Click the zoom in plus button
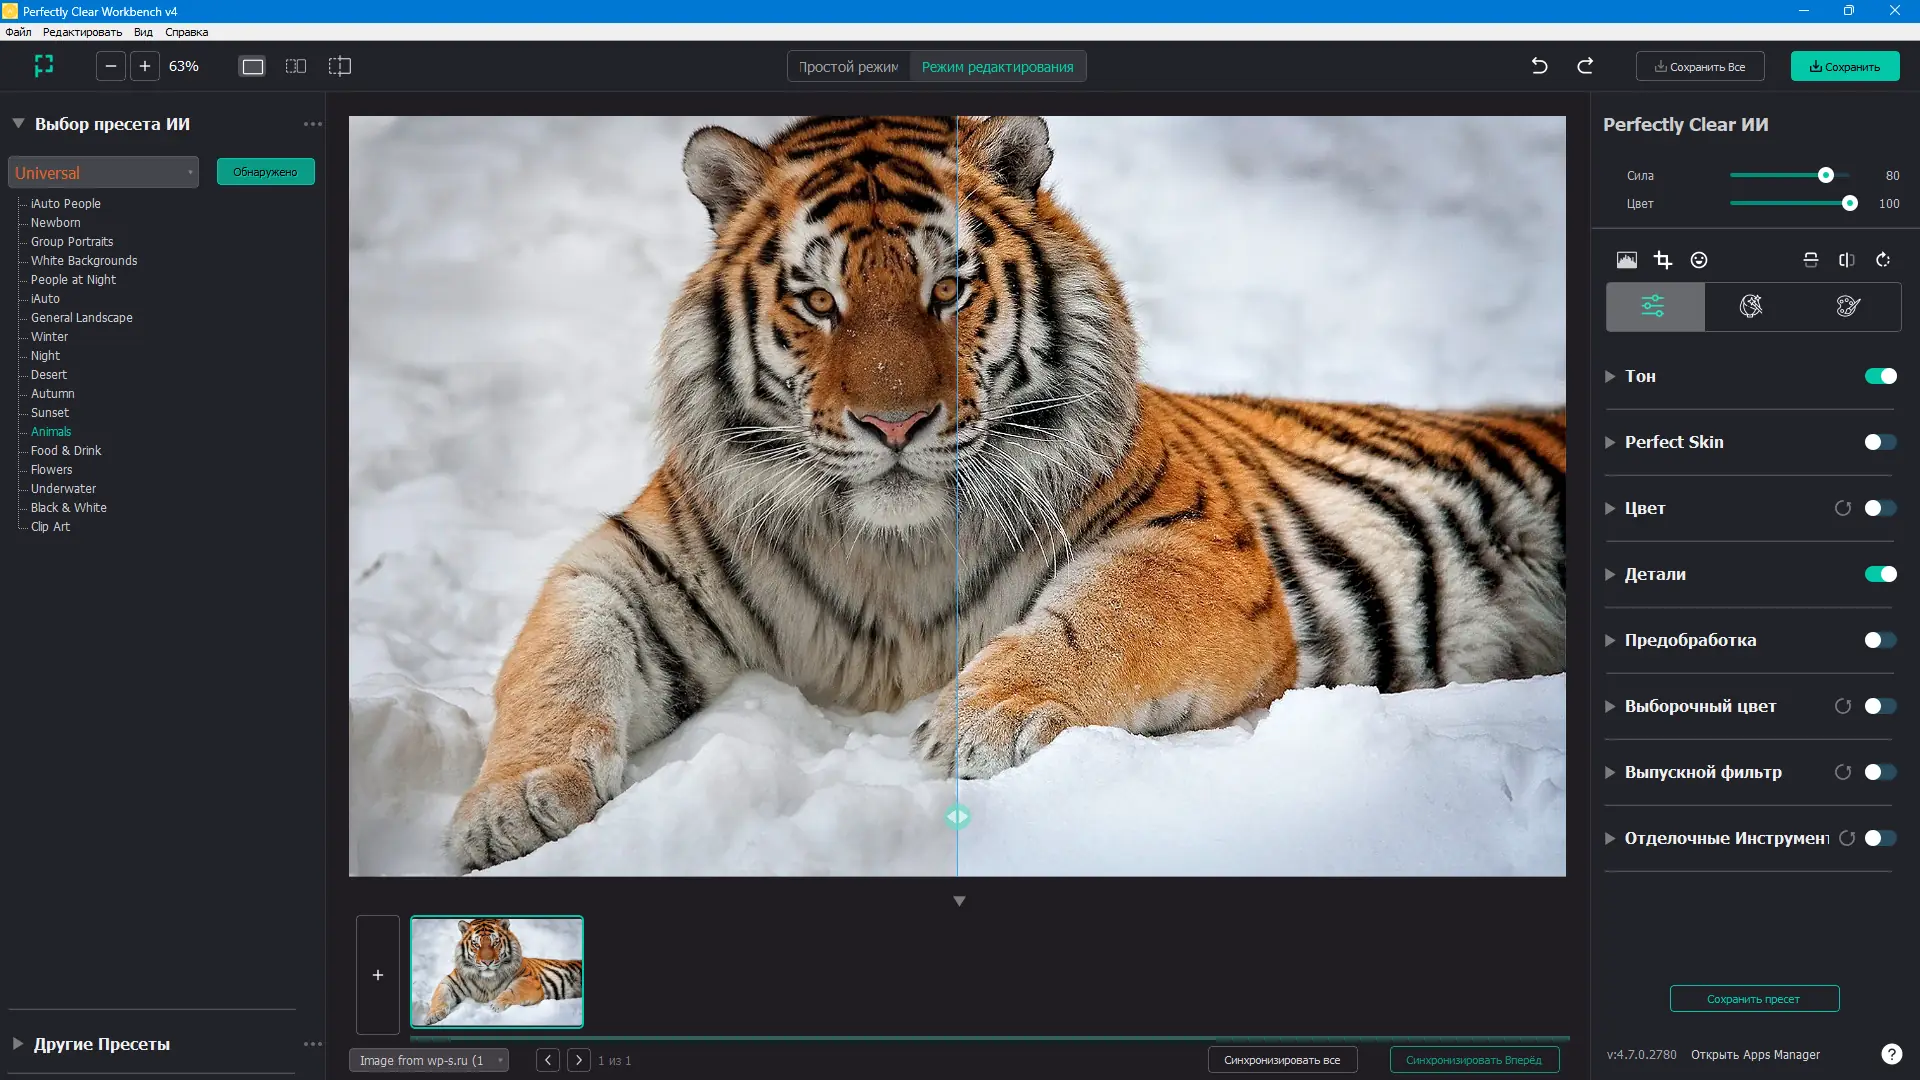This screenshot has width=1920, height=1080. pyautogui.click(x=145, y=66)
